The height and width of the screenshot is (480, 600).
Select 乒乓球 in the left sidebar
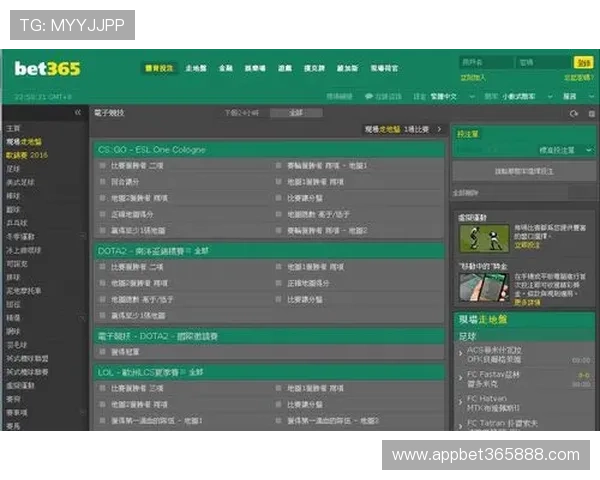[x=16, y=223]
